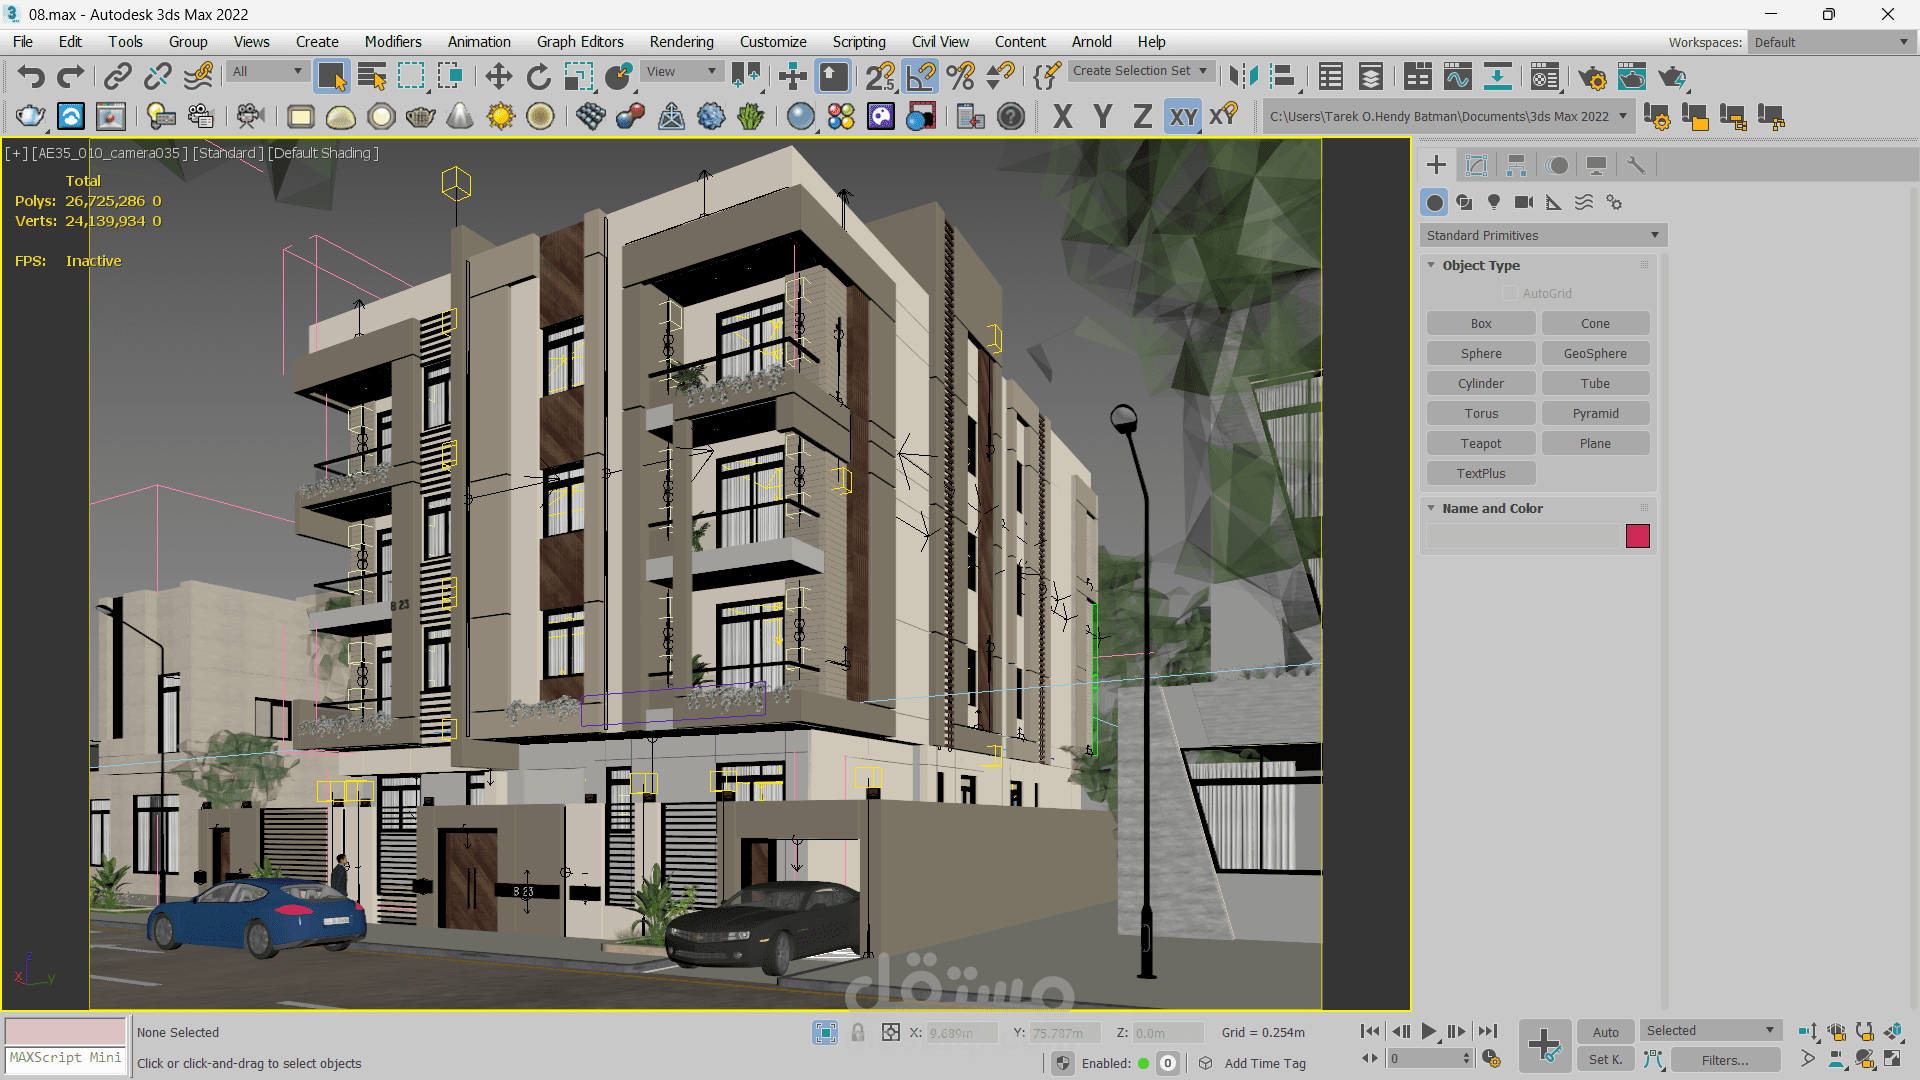The width and height of the screenshot is (1920, 1080).
Task: Activate the Select and Rotate tool
Action: [538, 77]
